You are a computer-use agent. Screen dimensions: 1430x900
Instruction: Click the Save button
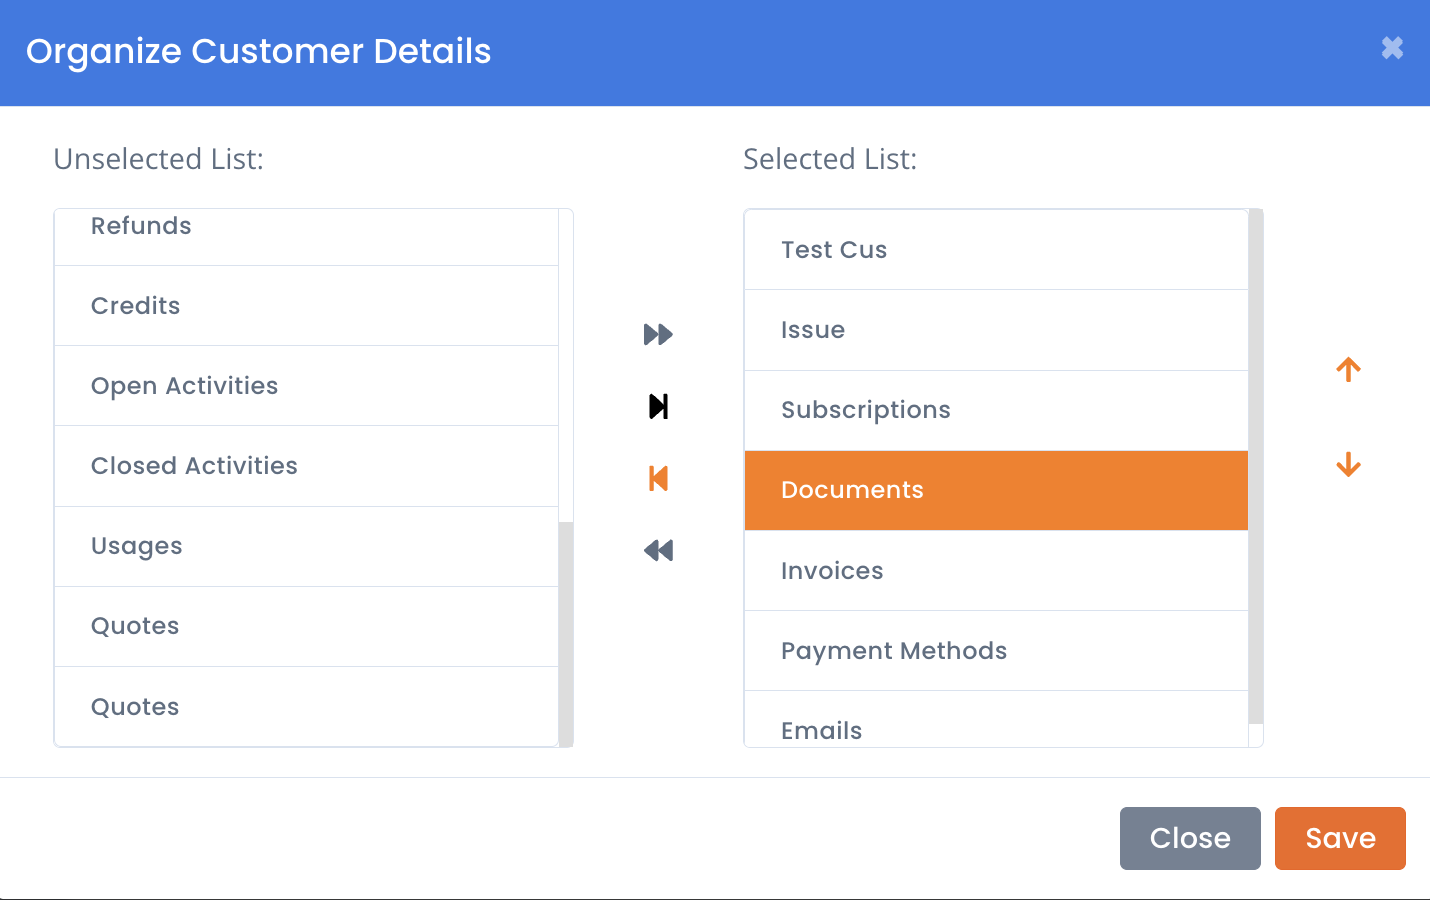tap(1340, 838)
